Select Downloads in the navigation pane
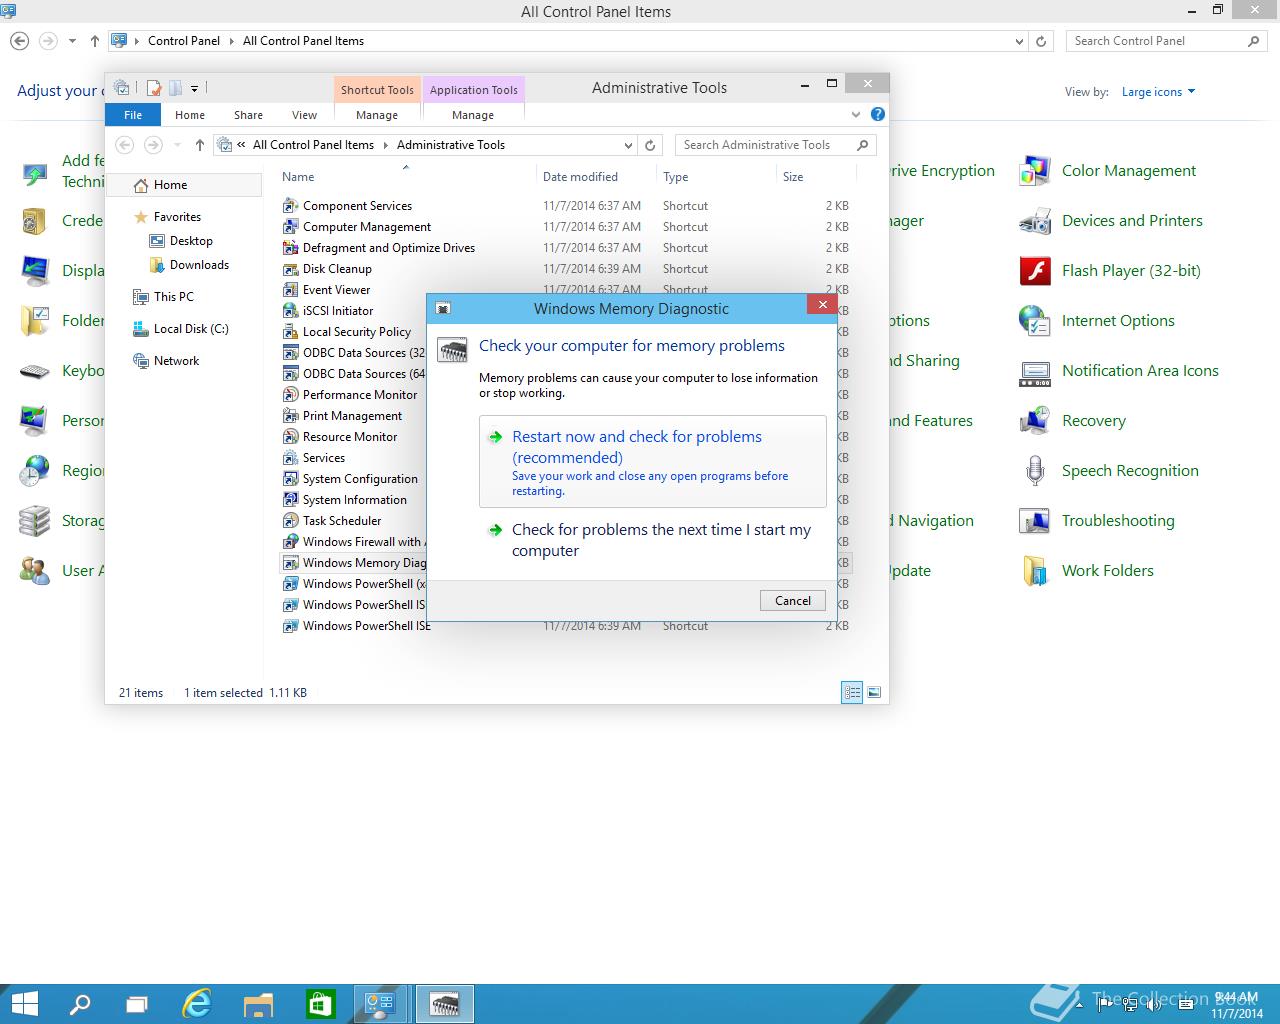This screenshot has height=1024, width=1280. (199, 265)
